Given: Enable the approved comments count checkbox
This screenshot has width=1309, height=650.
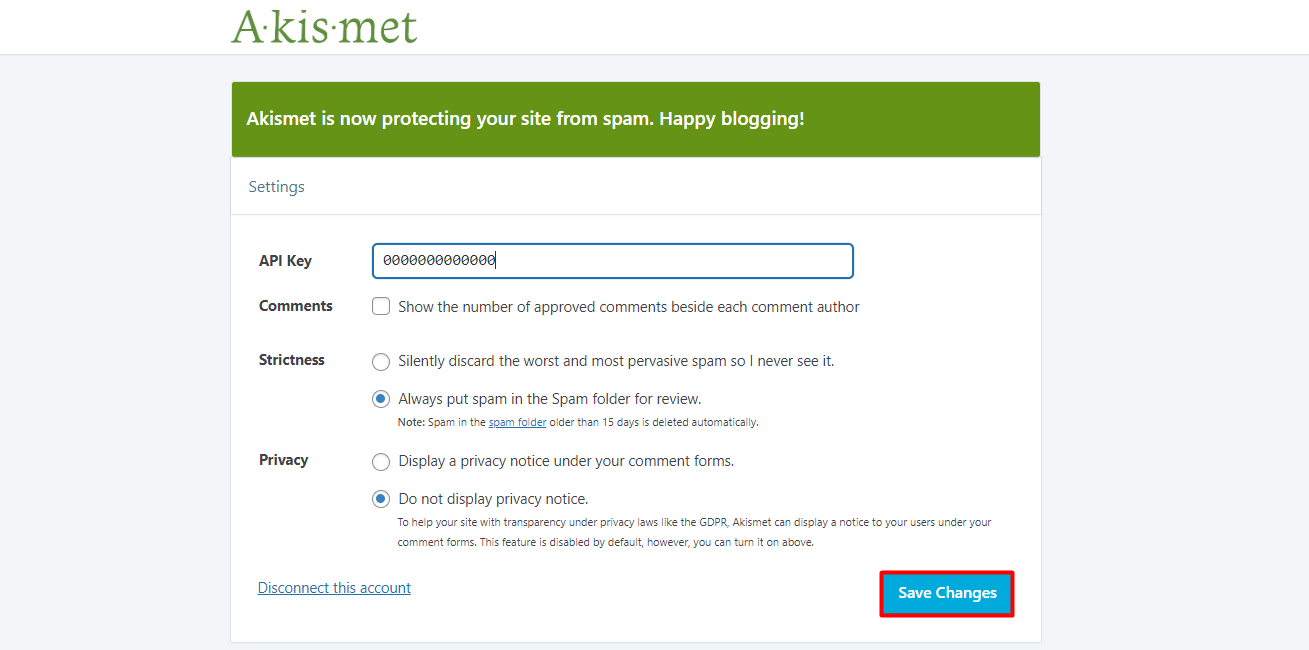Looking at the screenshot, I should (x=381, y=307).
